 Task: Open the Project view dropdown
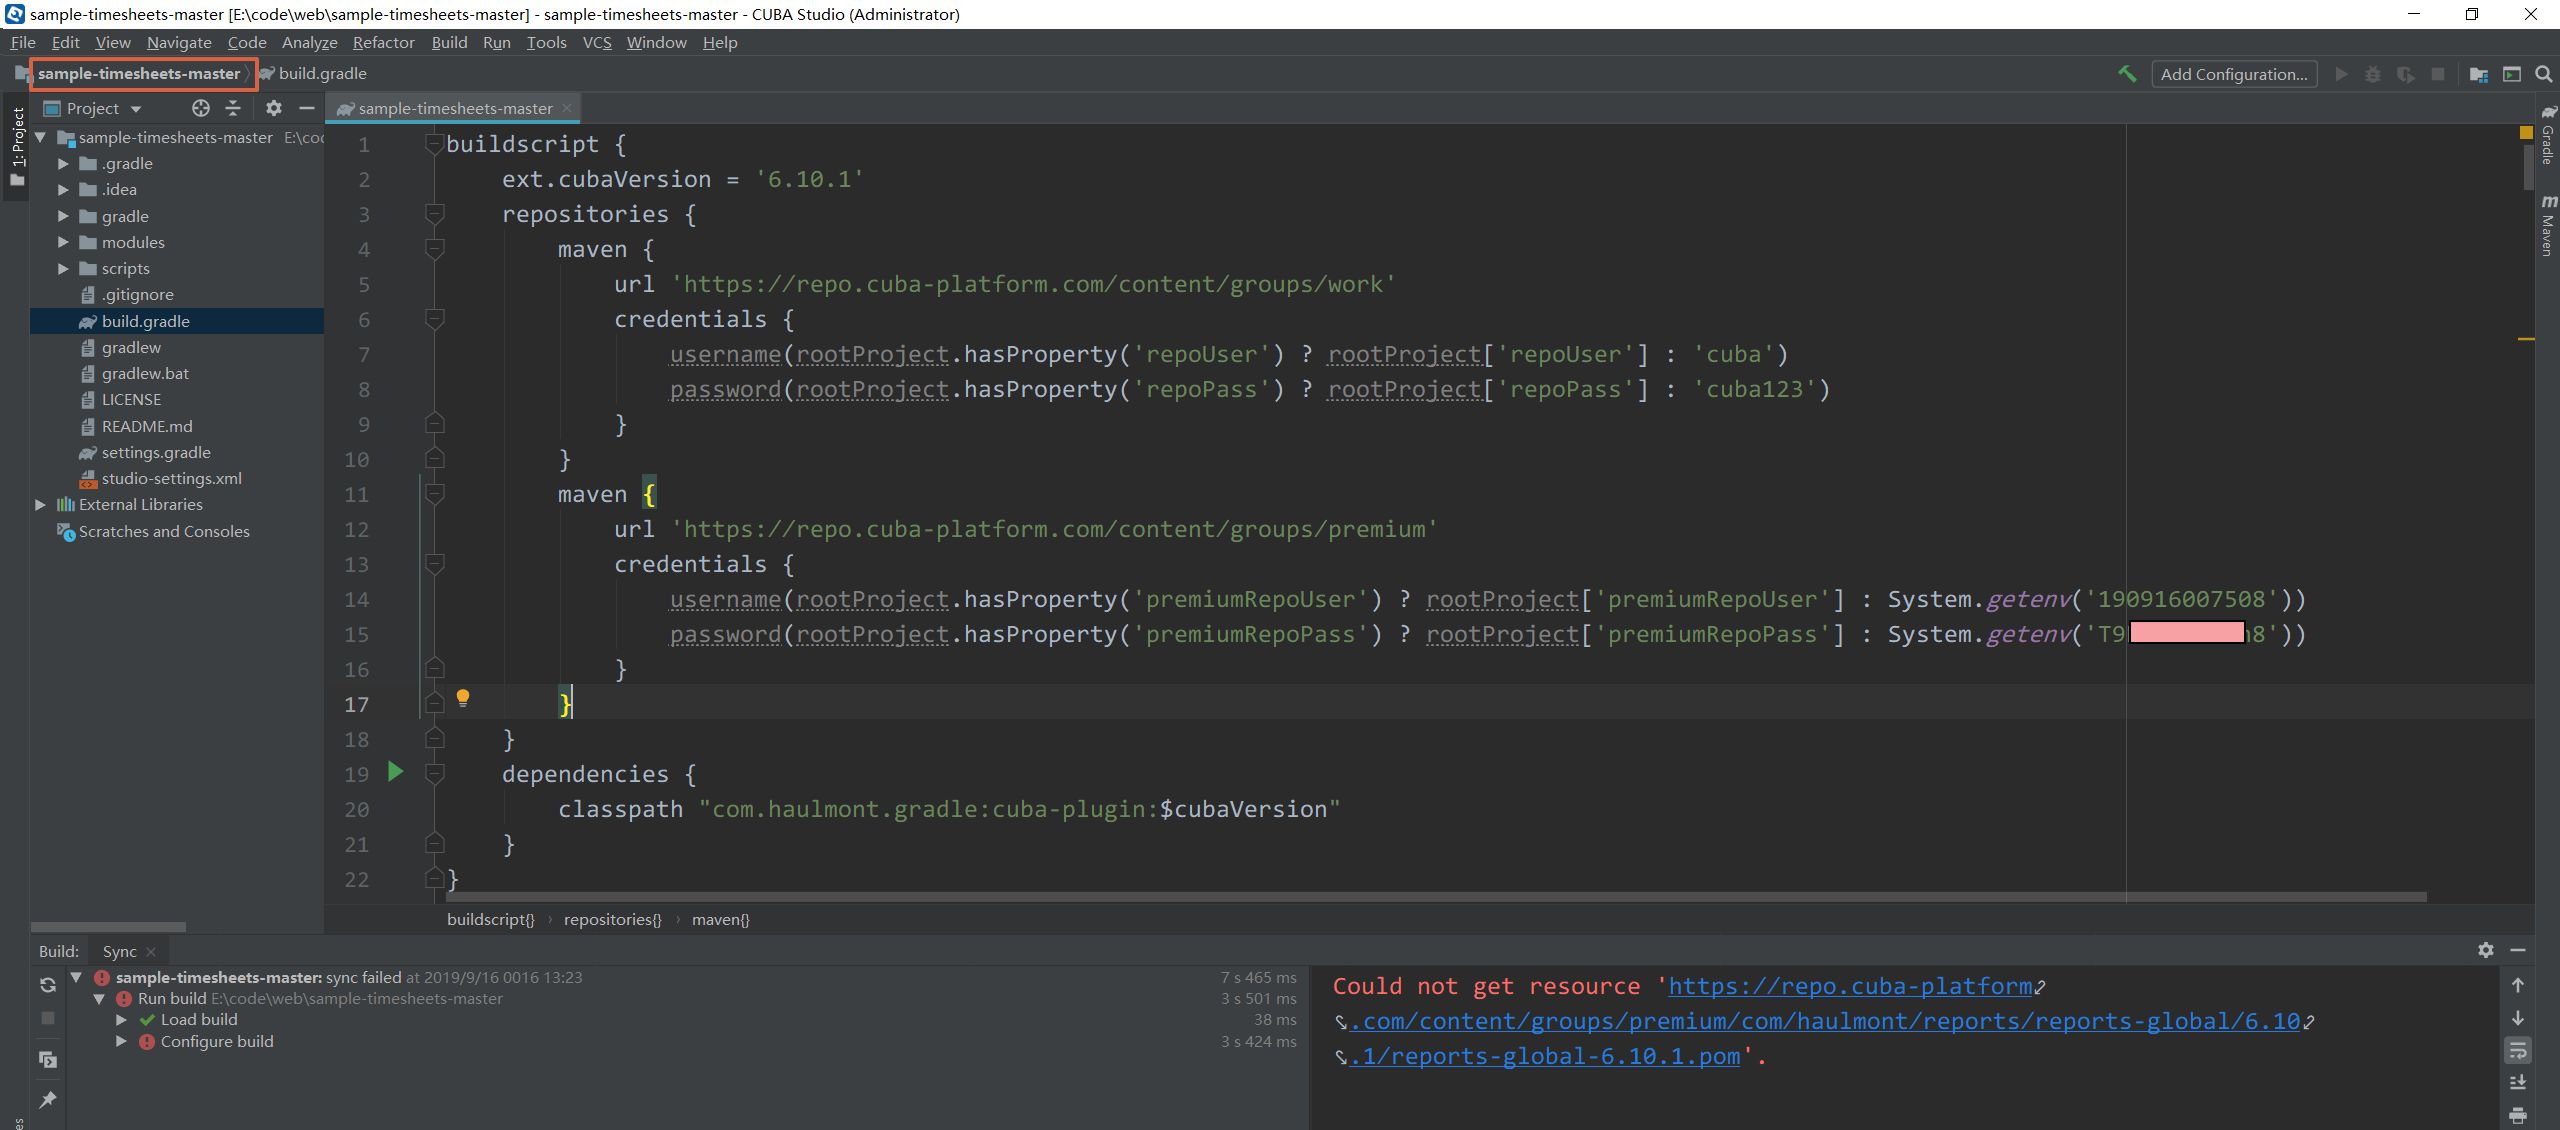coord(136,108)
